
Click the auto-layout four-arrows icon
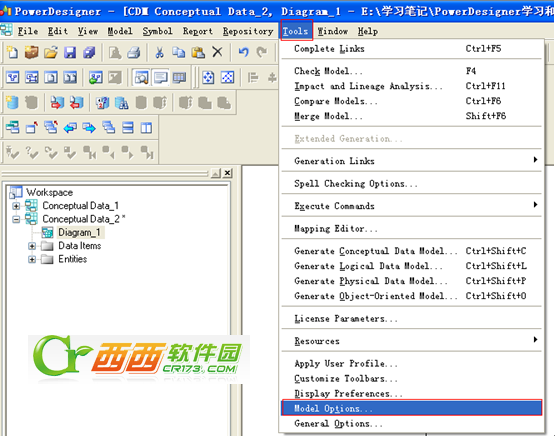[208, 78]
